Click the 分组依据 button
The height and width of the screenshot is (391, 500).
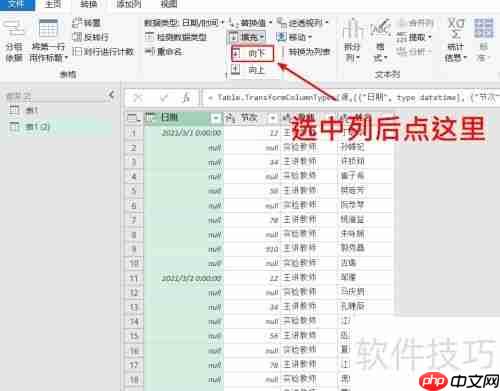14,41
